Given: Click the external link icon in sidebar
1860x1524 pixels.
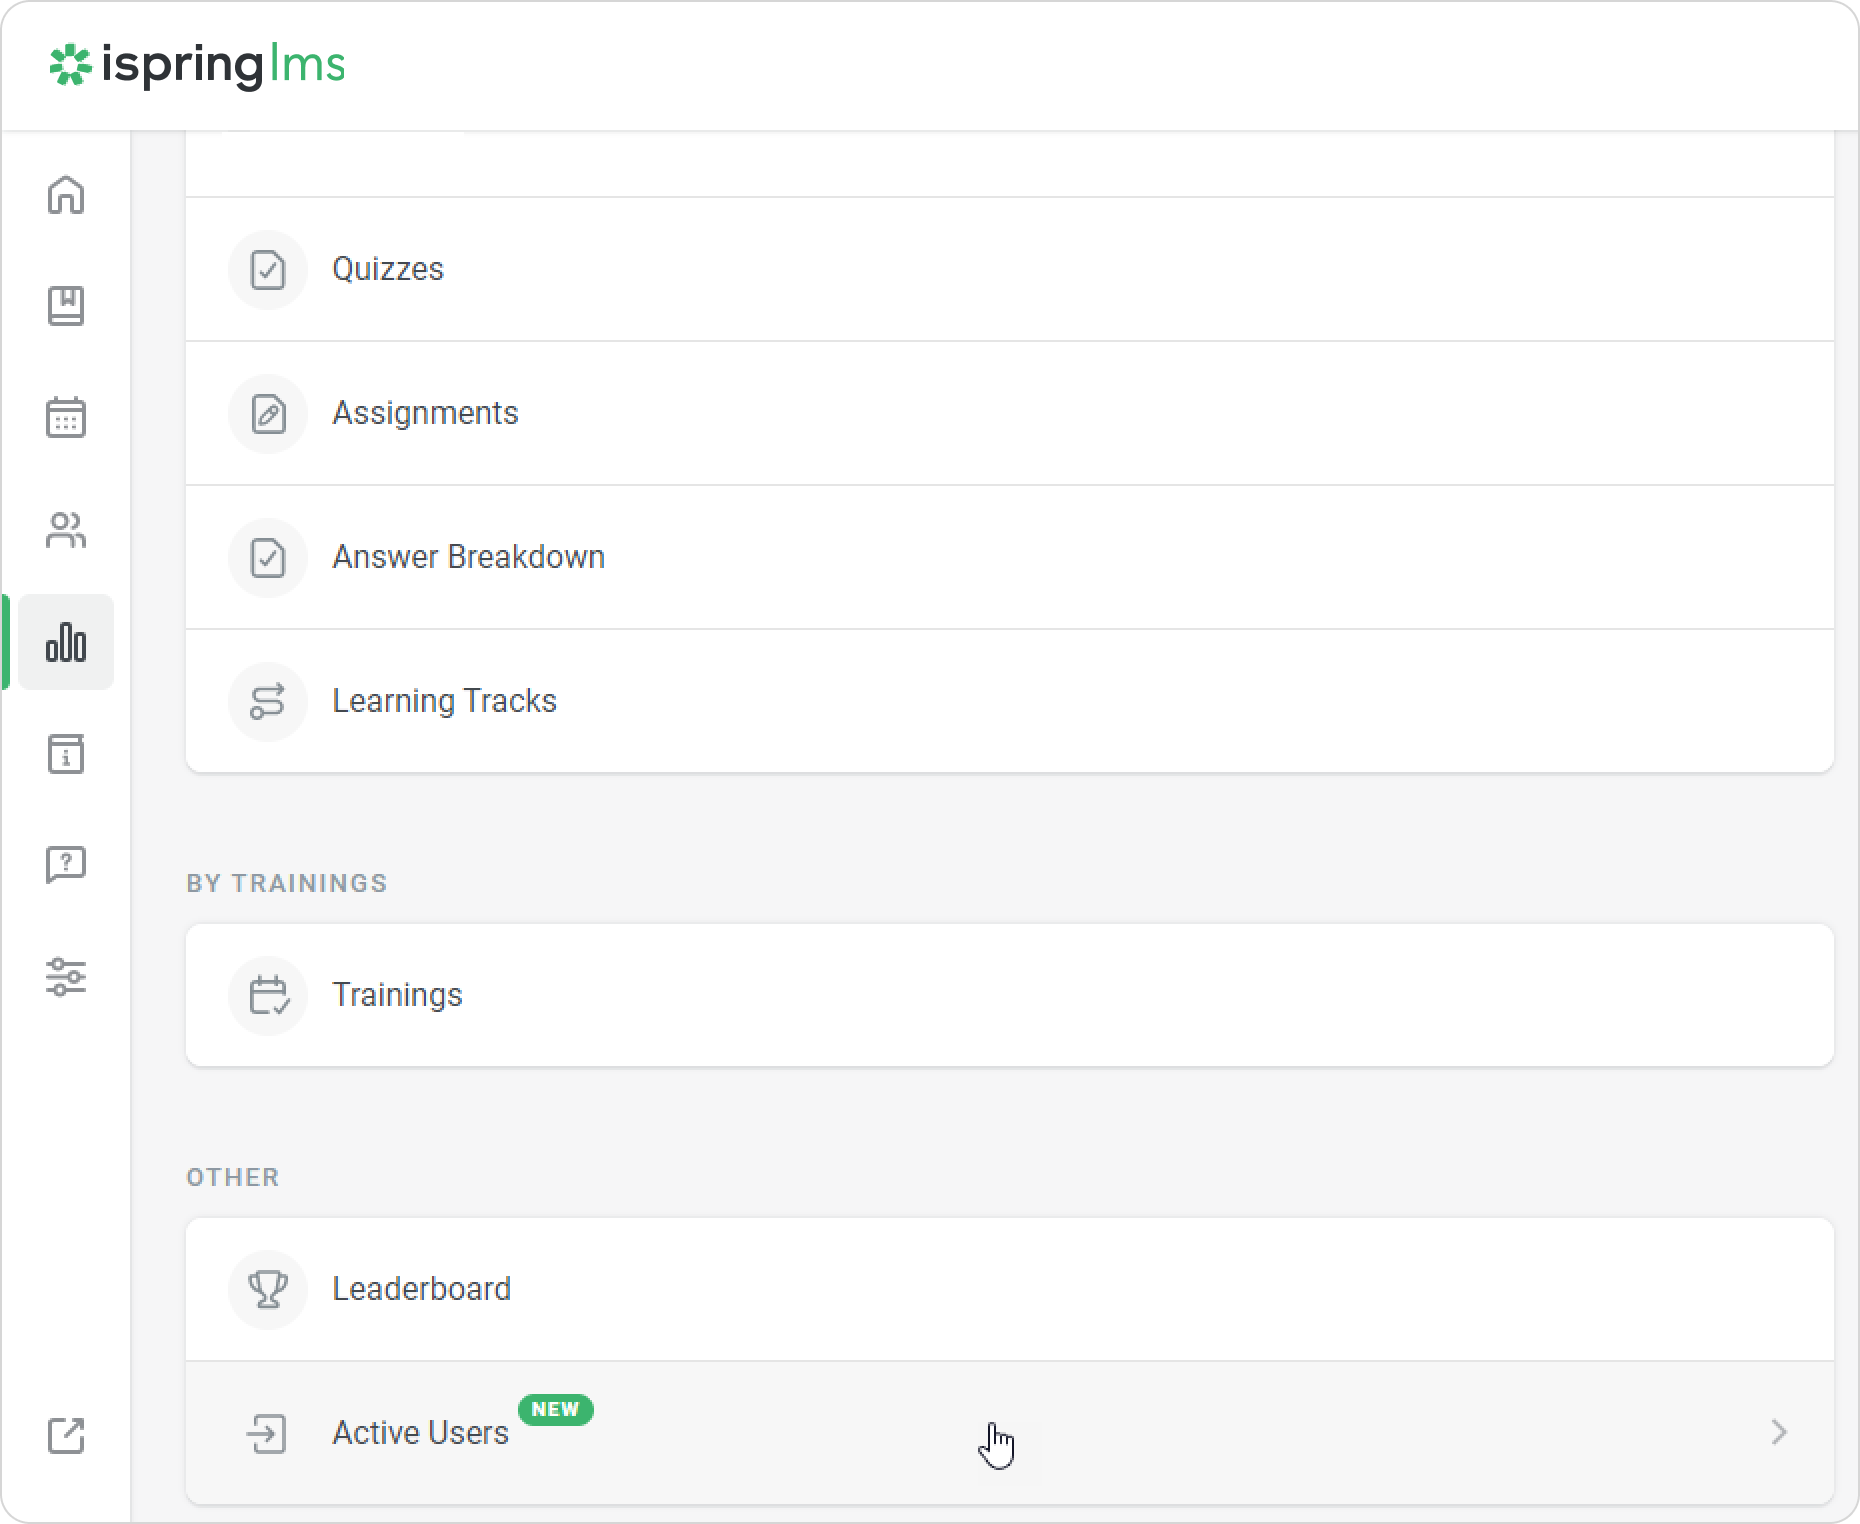Looking at the screenshot, I should pos(66,1436).
